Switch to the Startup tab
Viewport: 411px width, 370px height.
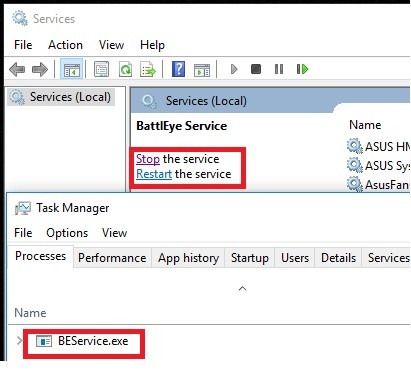coord(250,258)
